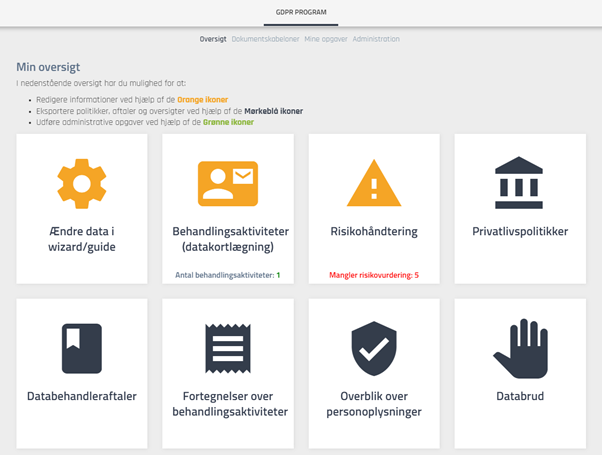Click 'Antal behandlingsaktiviteter: 1' text
602x455 pixels.
[228, 275]
